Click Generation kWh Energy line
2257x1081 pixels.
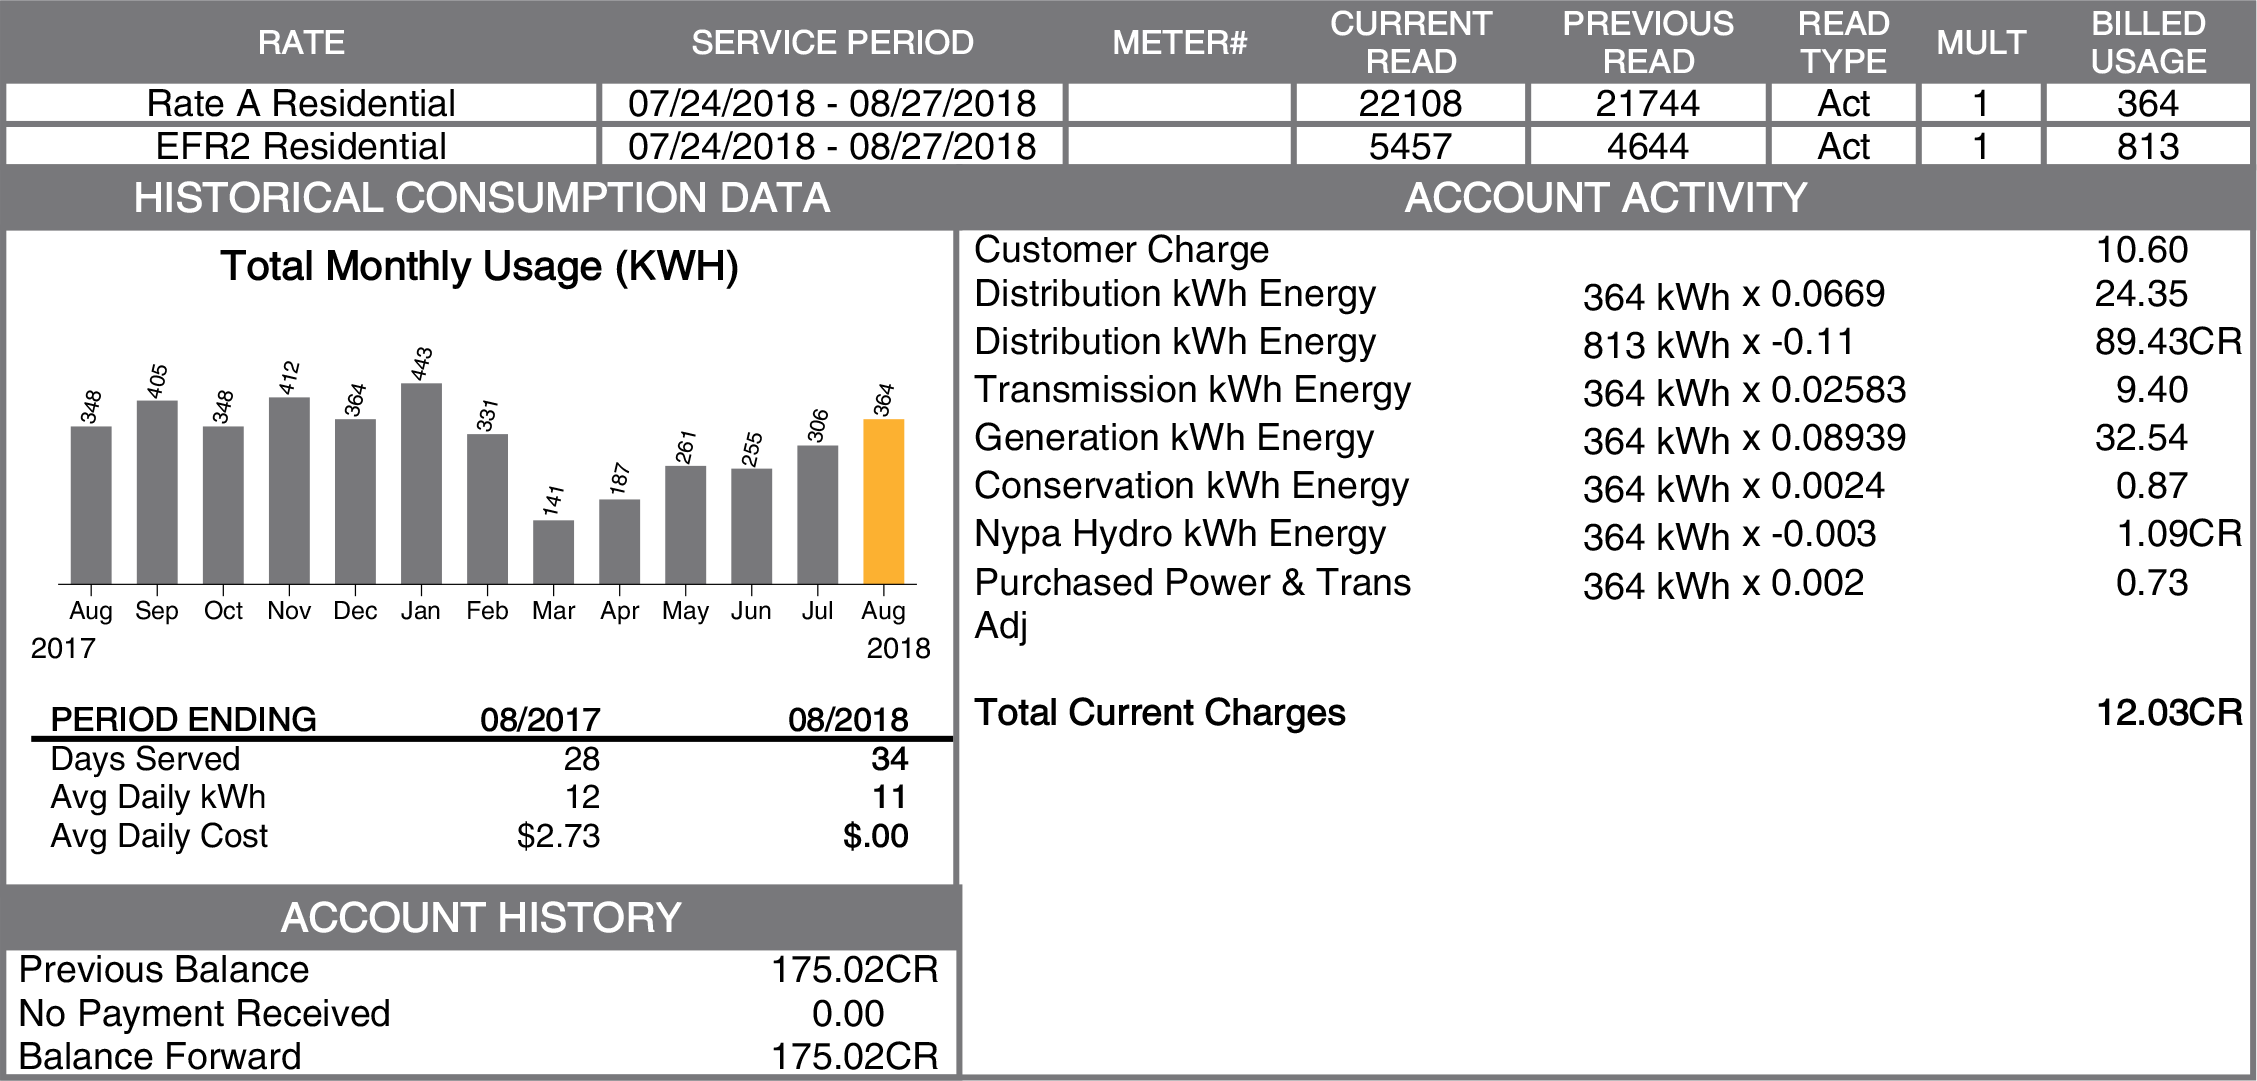1174,438
